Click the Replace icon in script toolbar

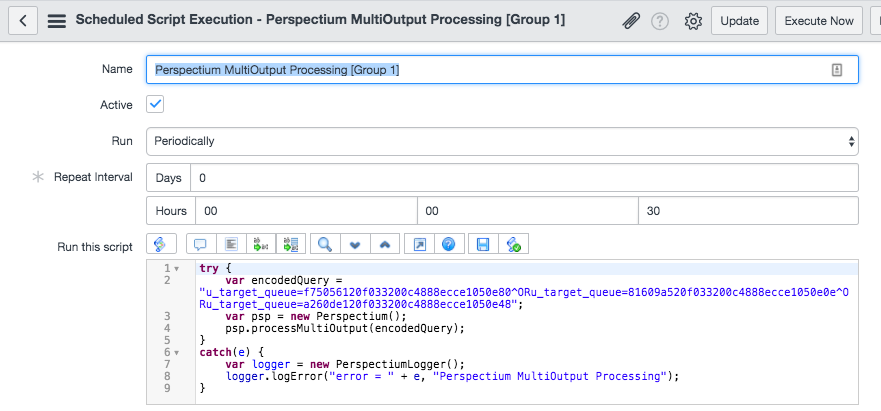coord(261,244)
